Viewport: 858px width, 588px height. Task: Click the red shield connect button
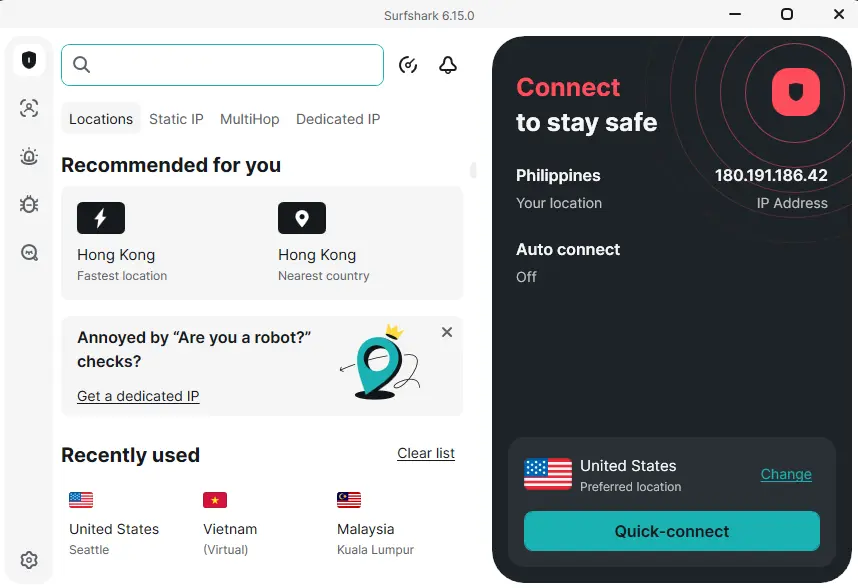point(796,92)
